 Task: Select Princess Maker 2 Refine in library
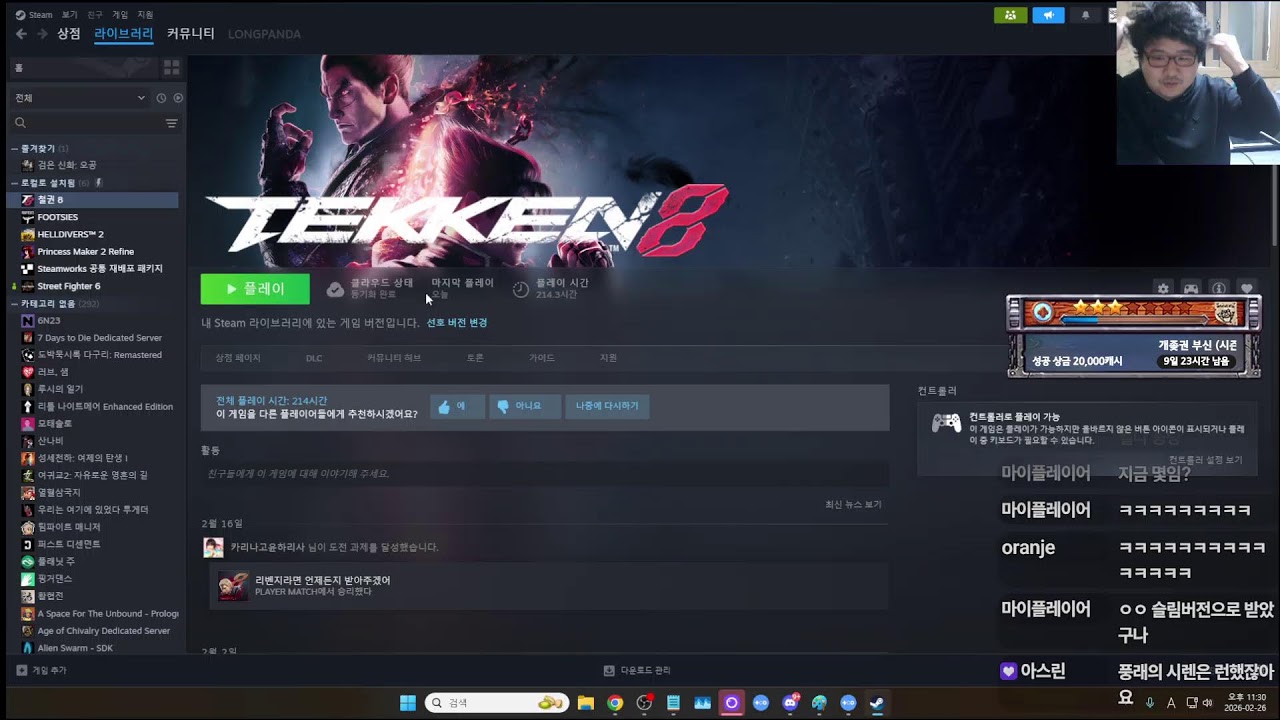94,251
